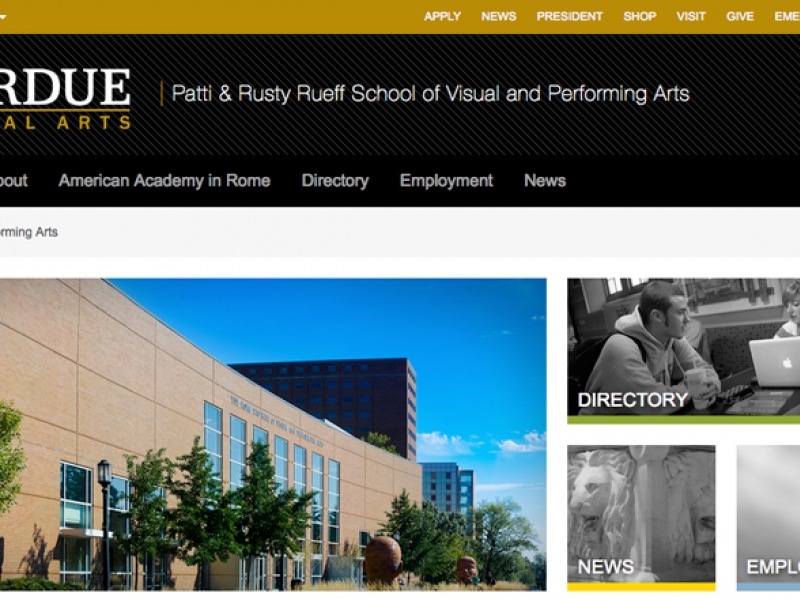Select News in the black navigation bar
The image size is (800, 600).
pos(545,181)
